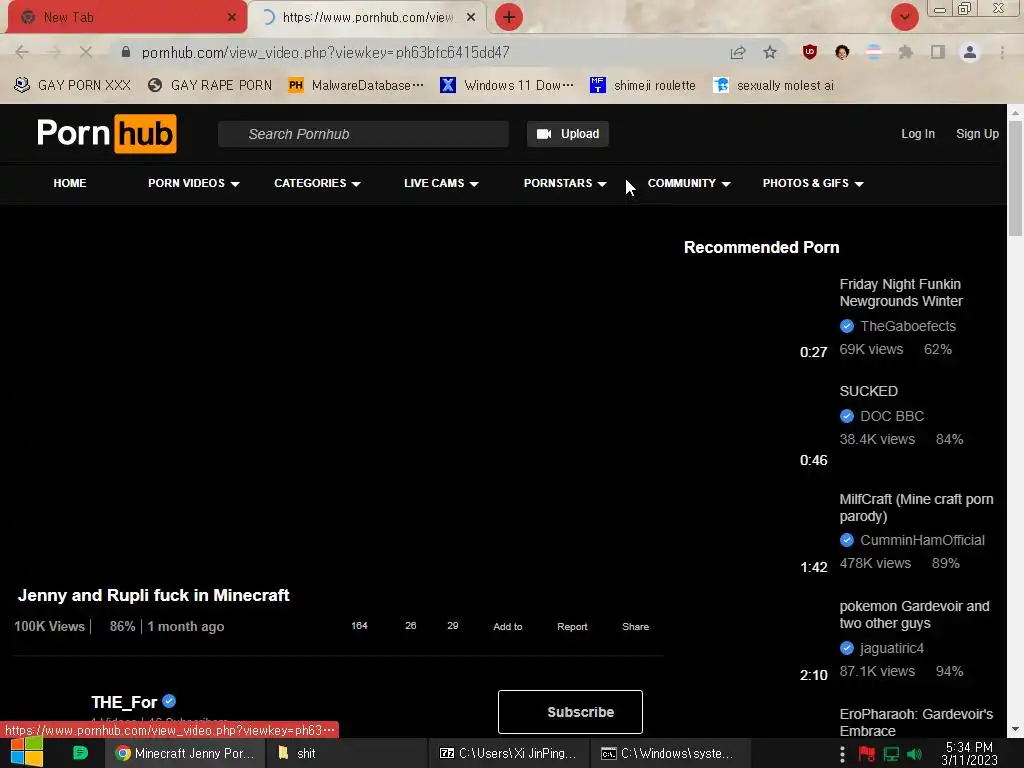Toggle the browser side panel icon
The width and height of the screenshot is (1024, 768).
938,52
